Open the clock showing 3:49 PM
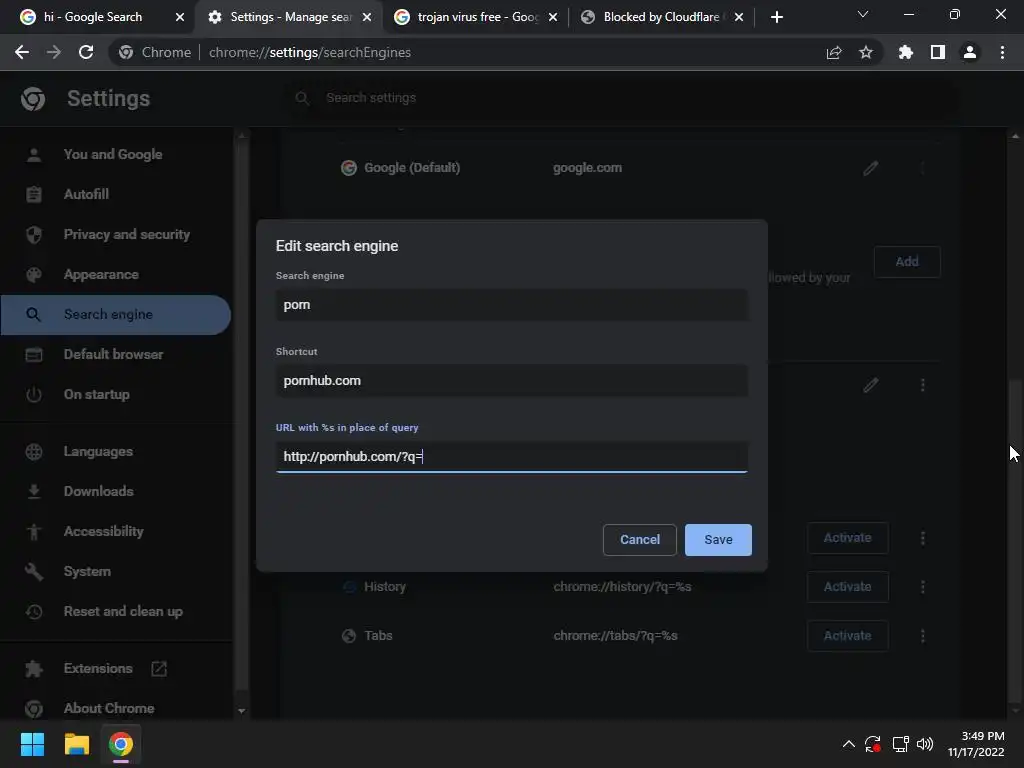The image size is (1024, 768). tap(976, 744)
